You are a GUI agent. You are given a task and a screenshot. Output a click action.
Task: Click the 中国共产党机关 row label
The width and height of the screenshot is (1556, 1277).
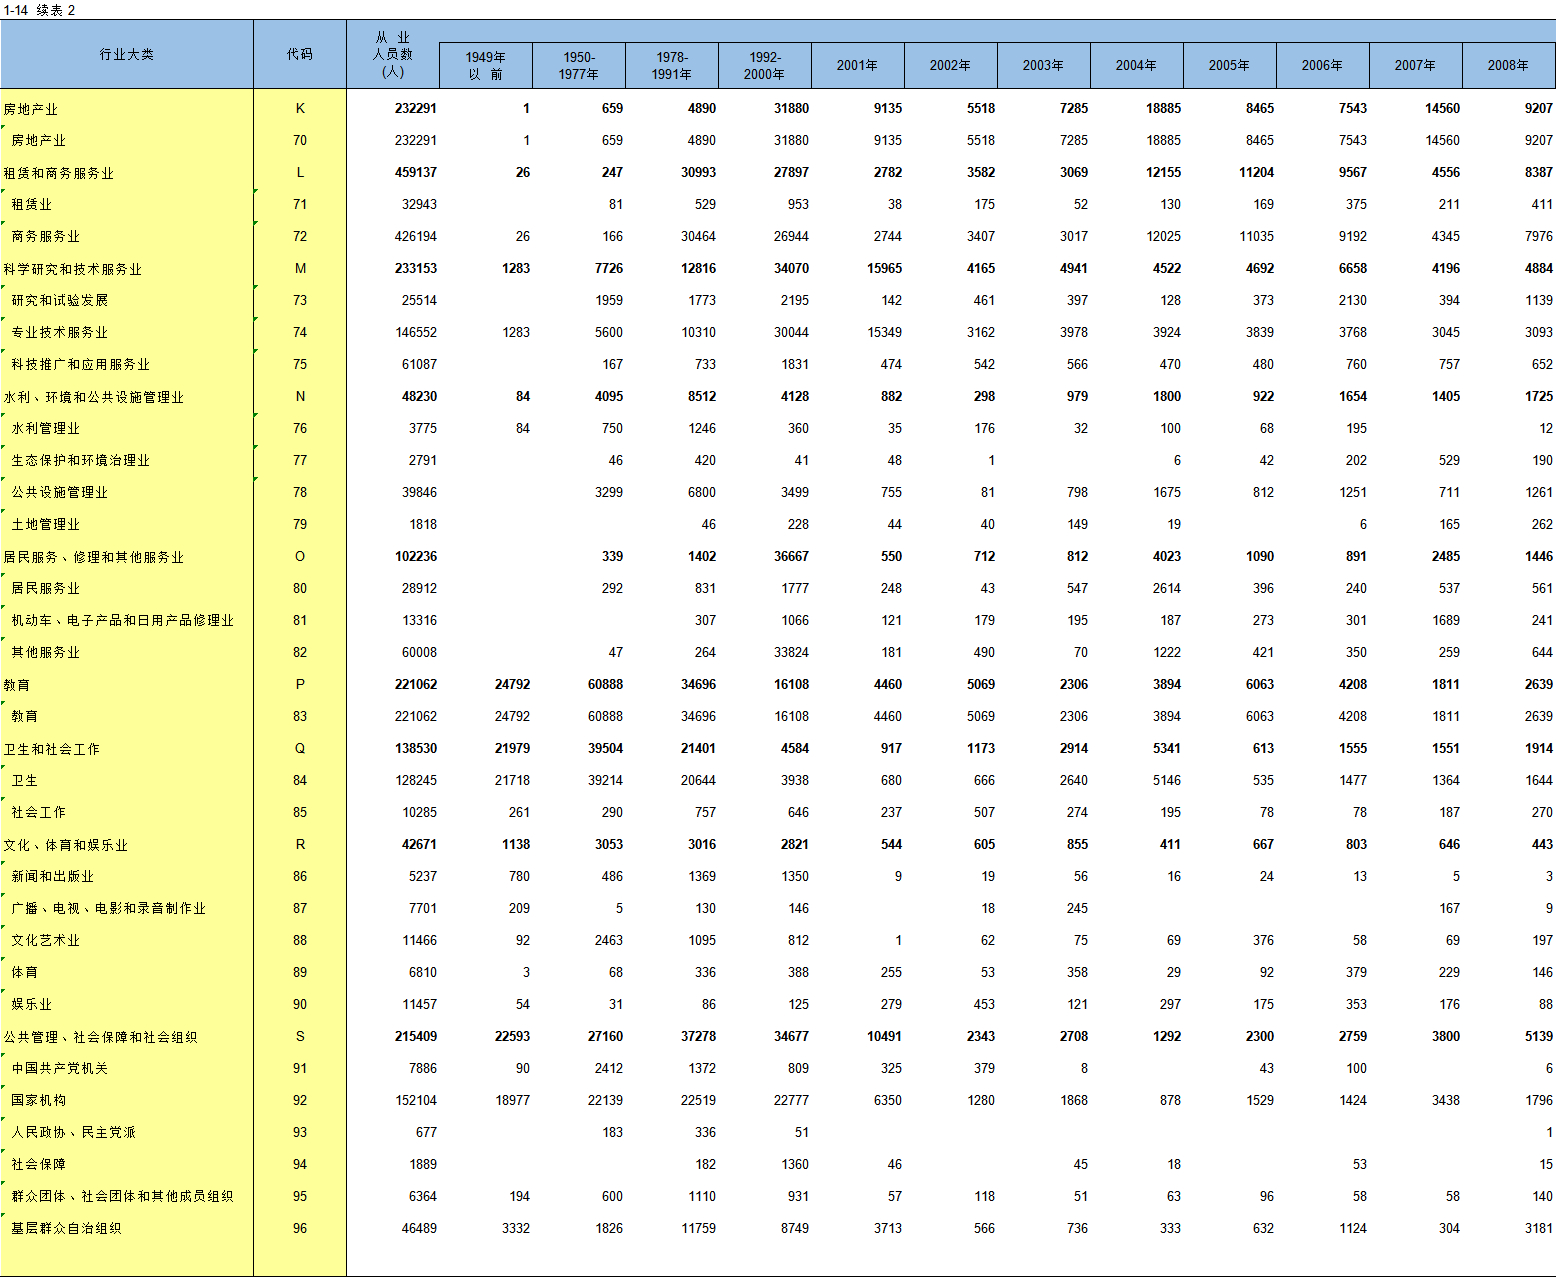point(60,1069)
